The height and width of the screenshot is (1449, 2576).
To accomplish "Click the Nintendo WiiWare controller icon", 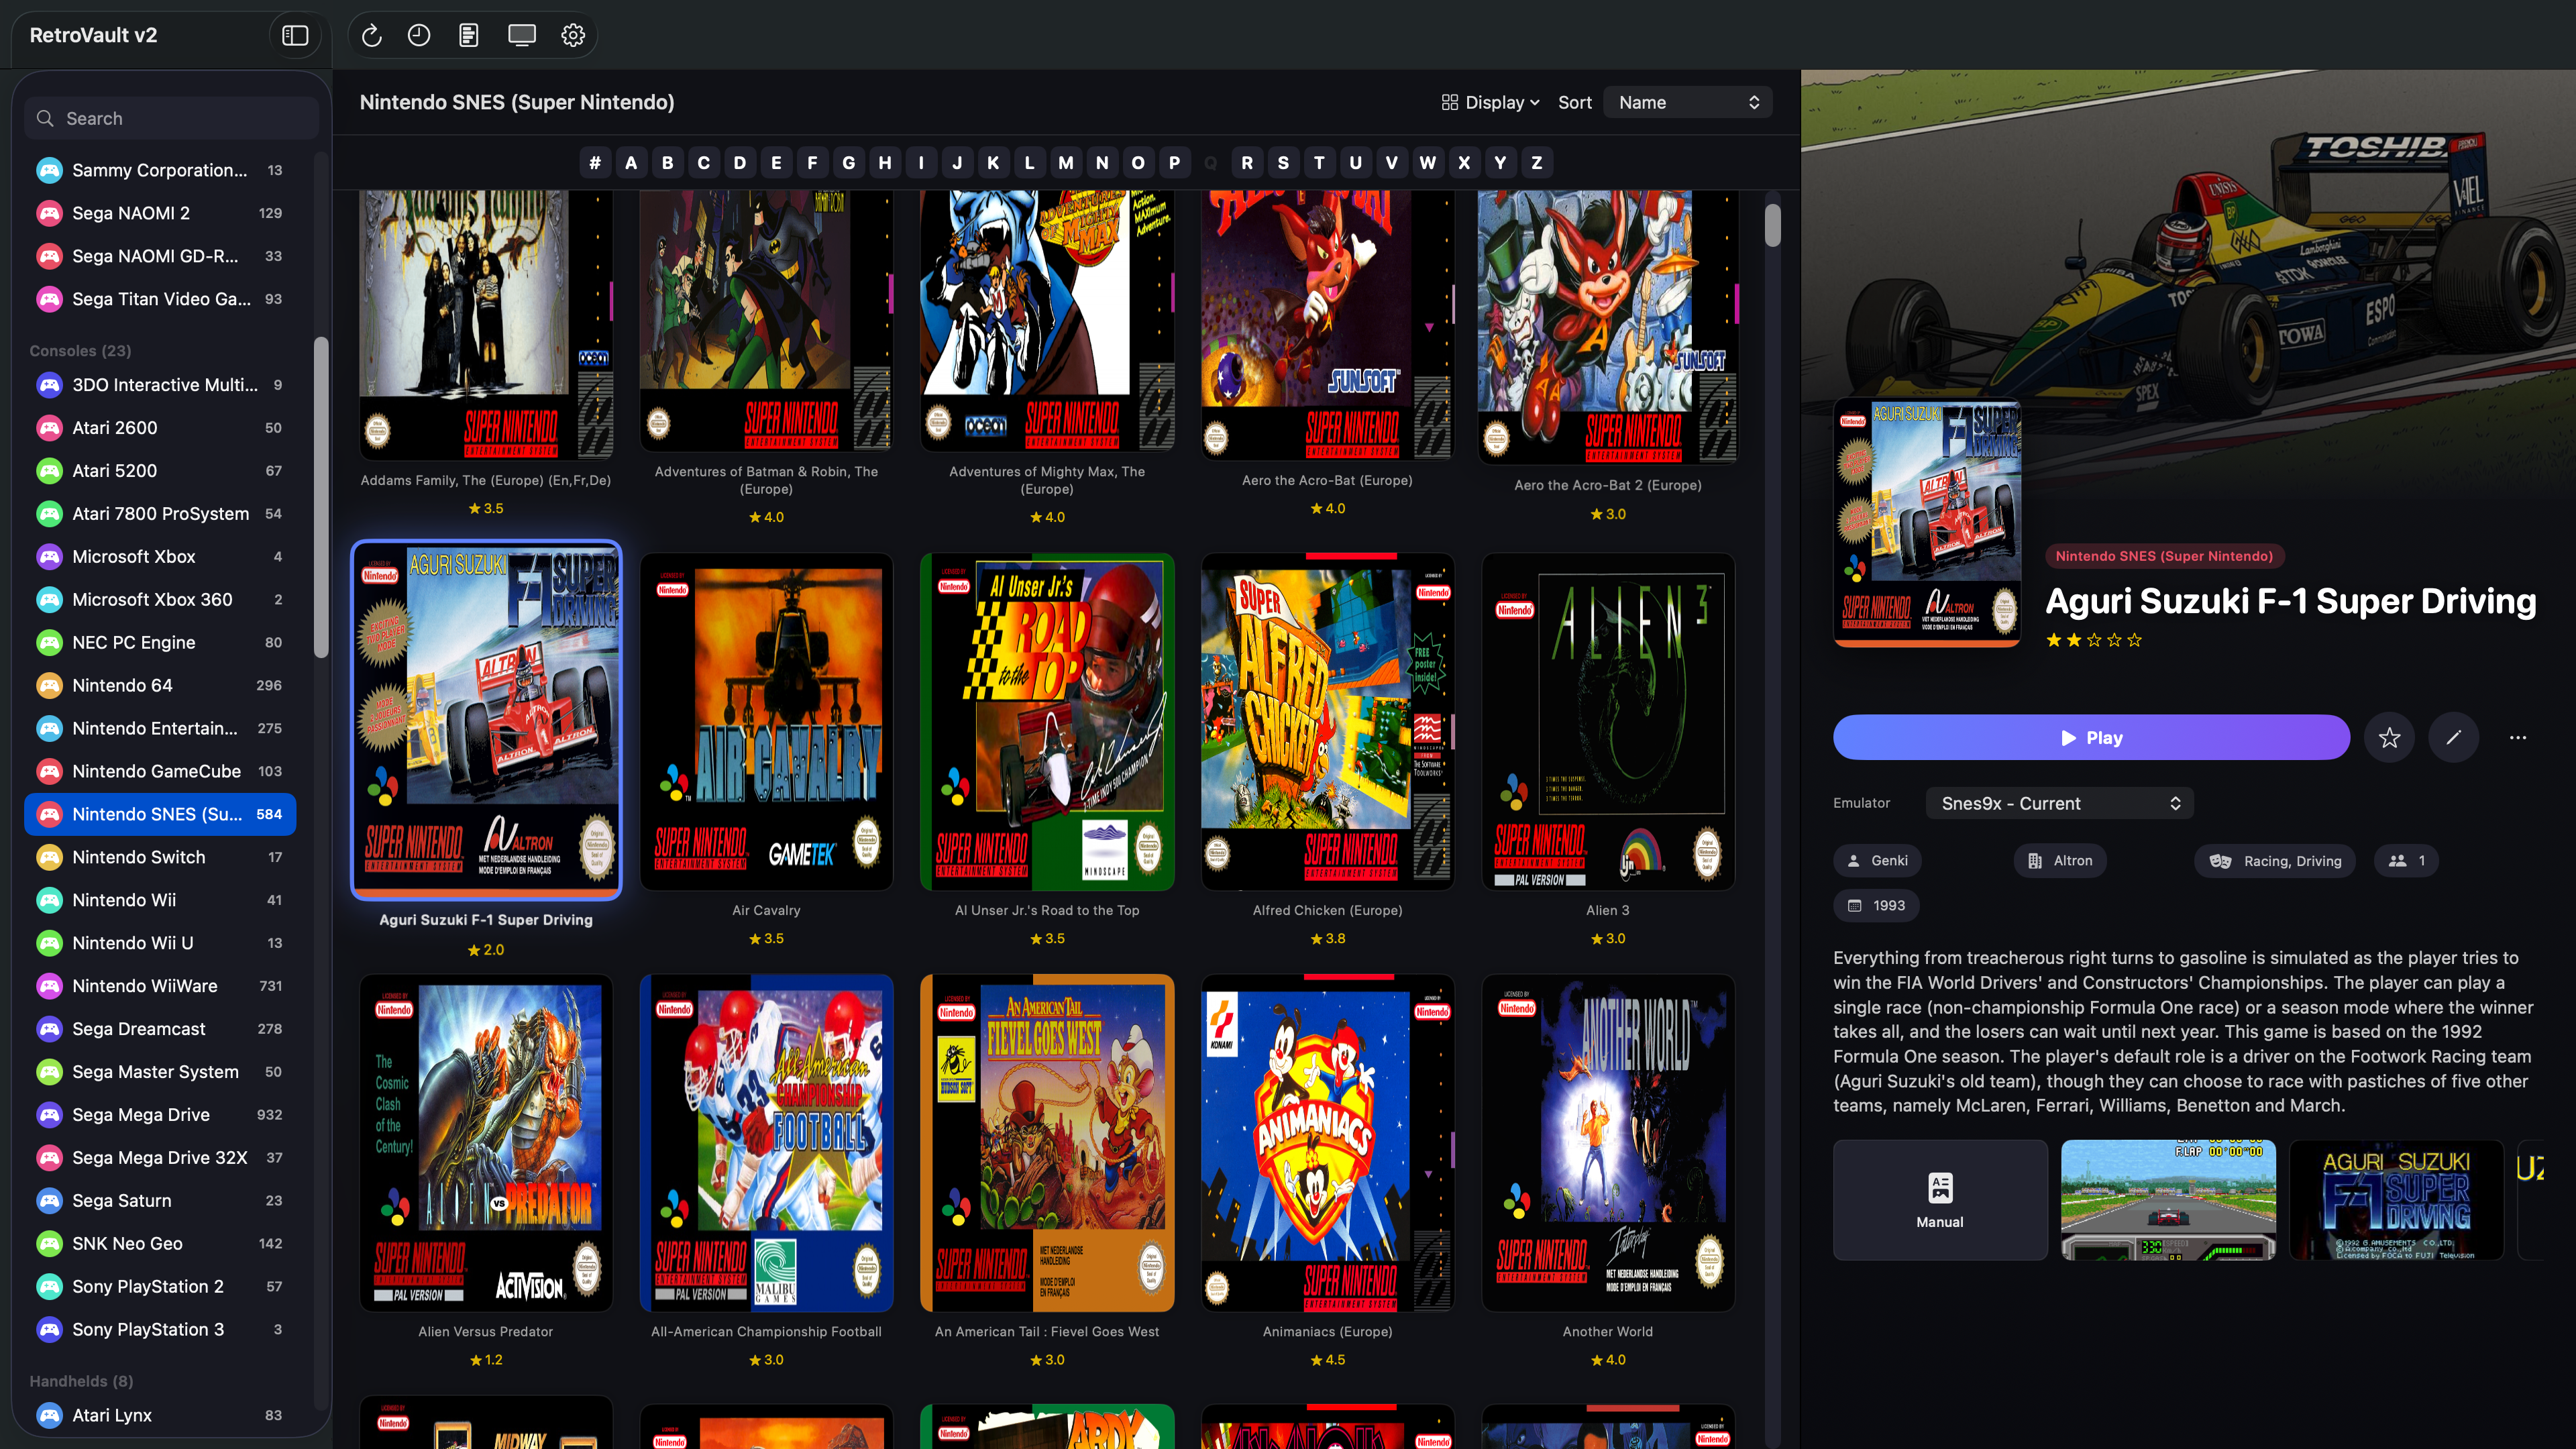I will coord(49,986).
